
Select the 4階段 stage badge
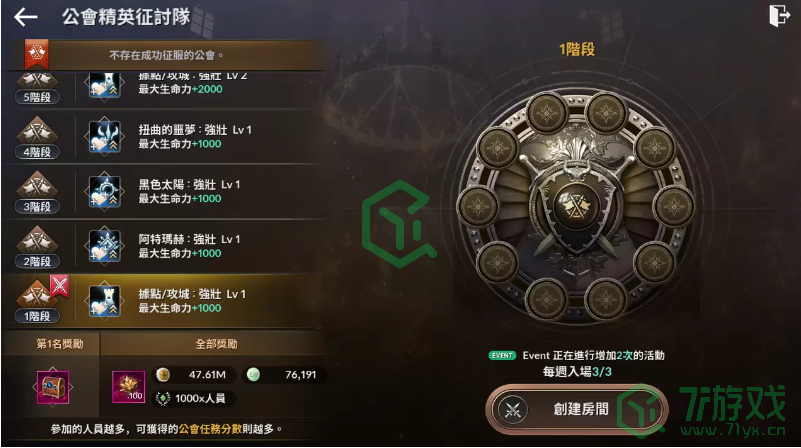37,137
